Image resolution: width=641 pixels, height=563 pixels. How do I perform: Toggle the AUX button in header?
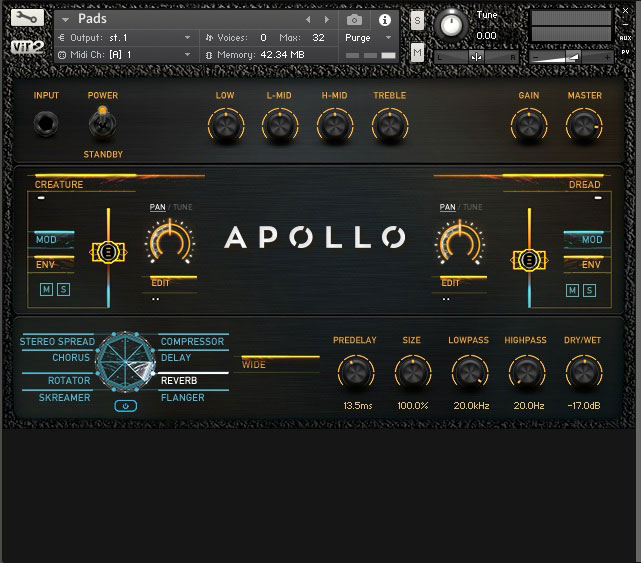click(625, 38)
